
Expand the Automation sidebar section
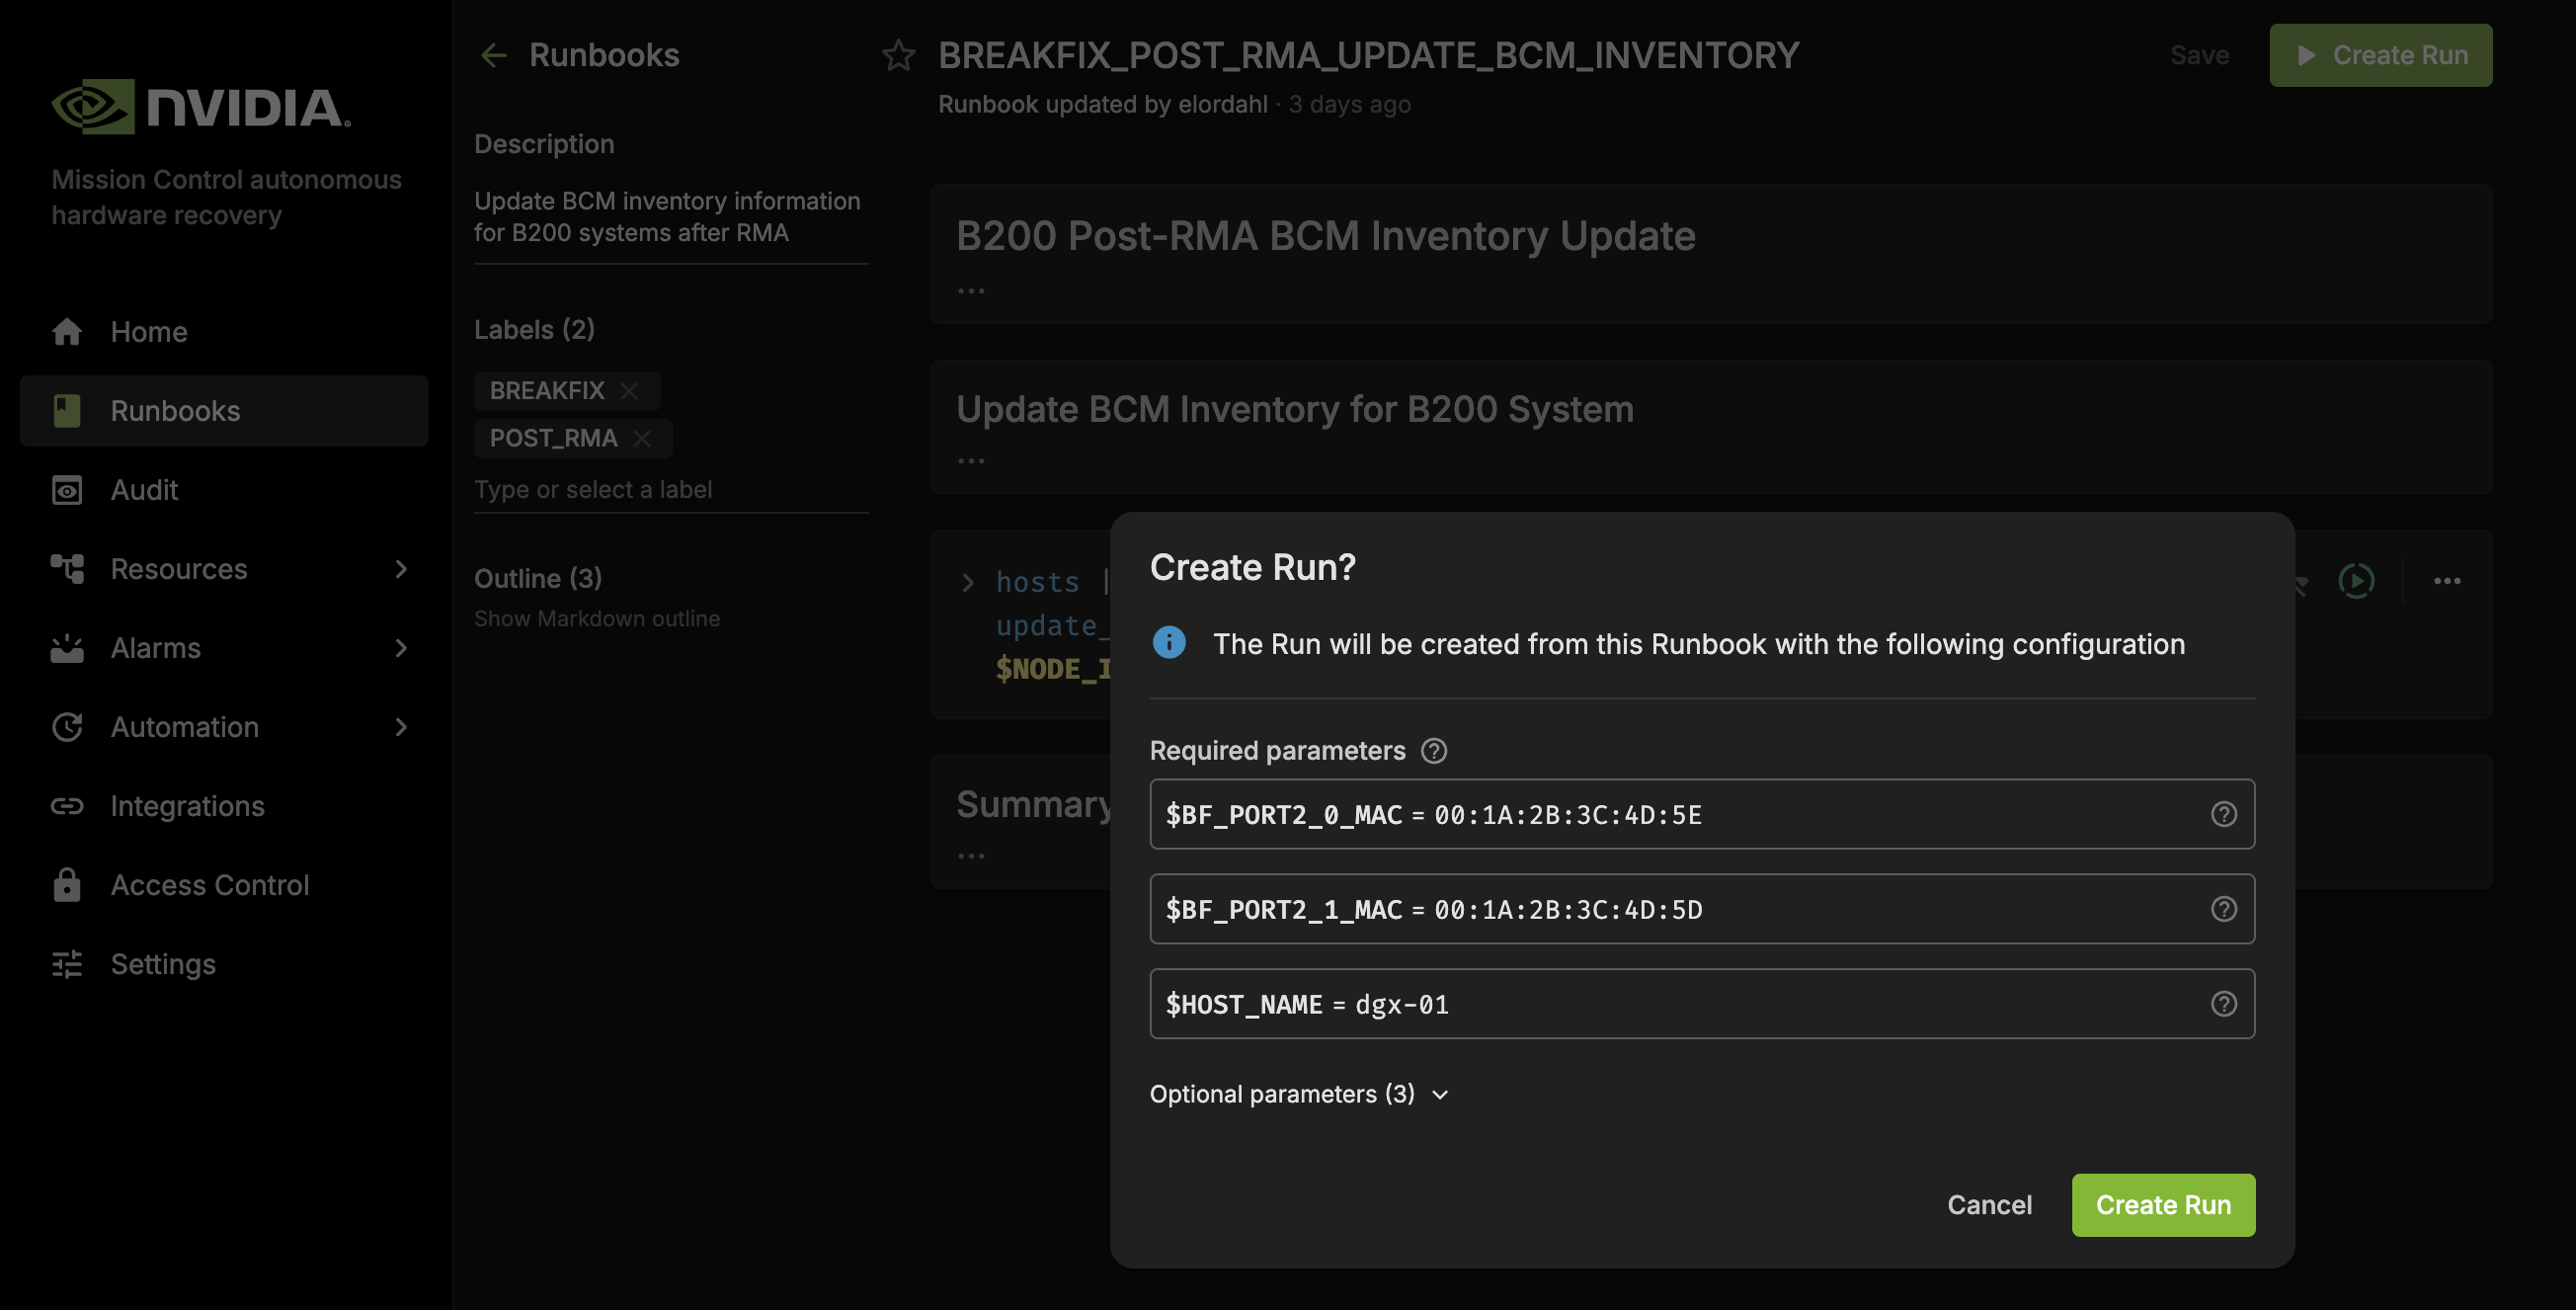[401, 727]
